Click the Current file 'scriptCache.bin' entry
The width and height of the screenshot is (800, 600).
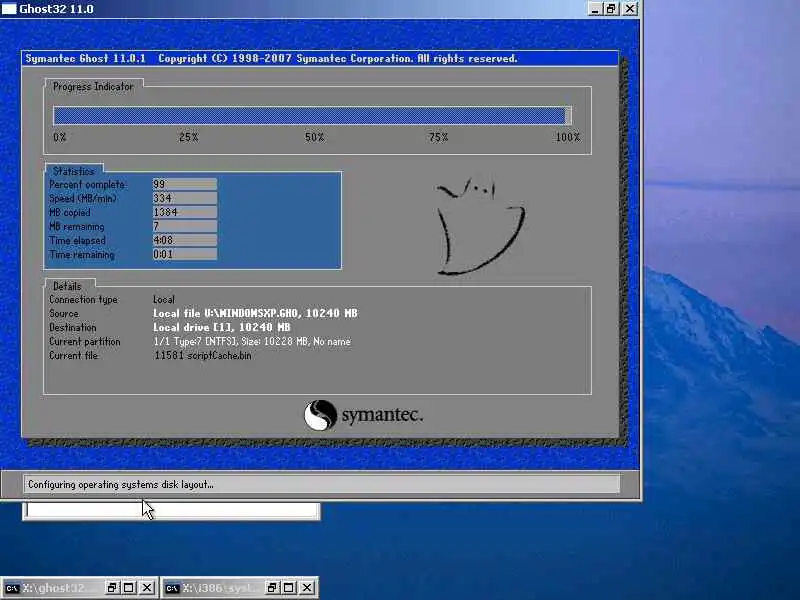tap(203, 355)
